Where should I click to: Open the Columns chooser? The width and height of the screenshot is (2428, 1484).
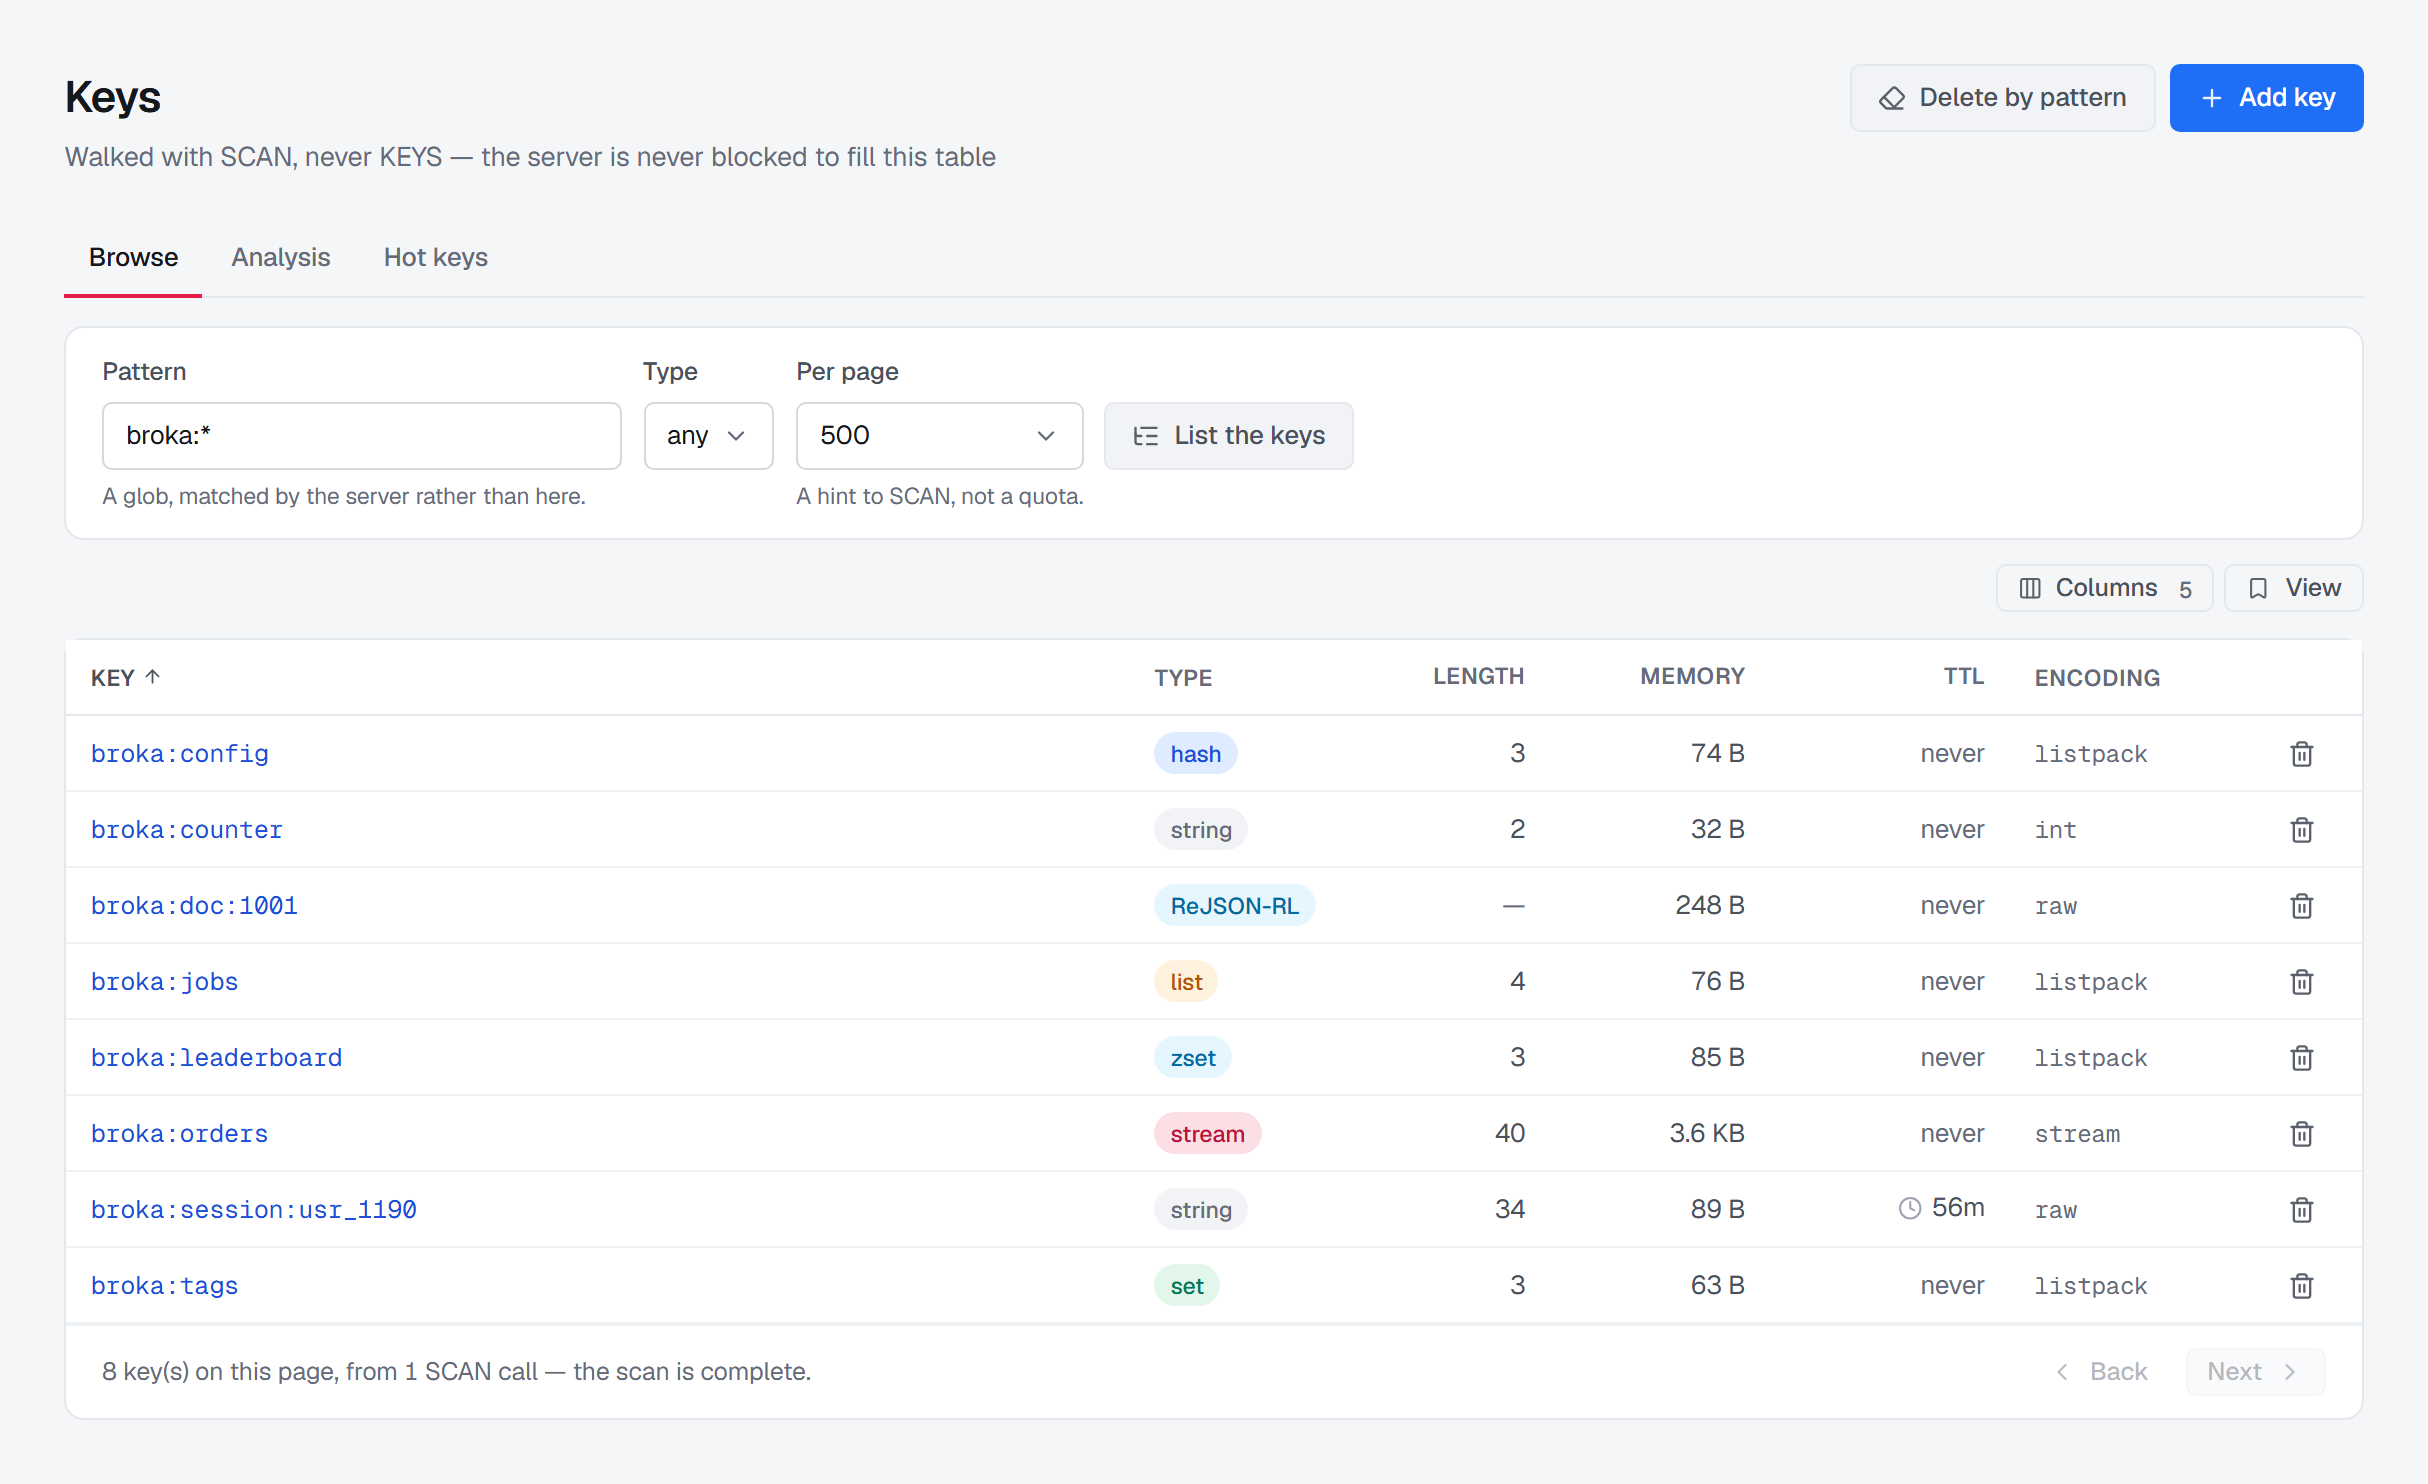click(2104, 588)
